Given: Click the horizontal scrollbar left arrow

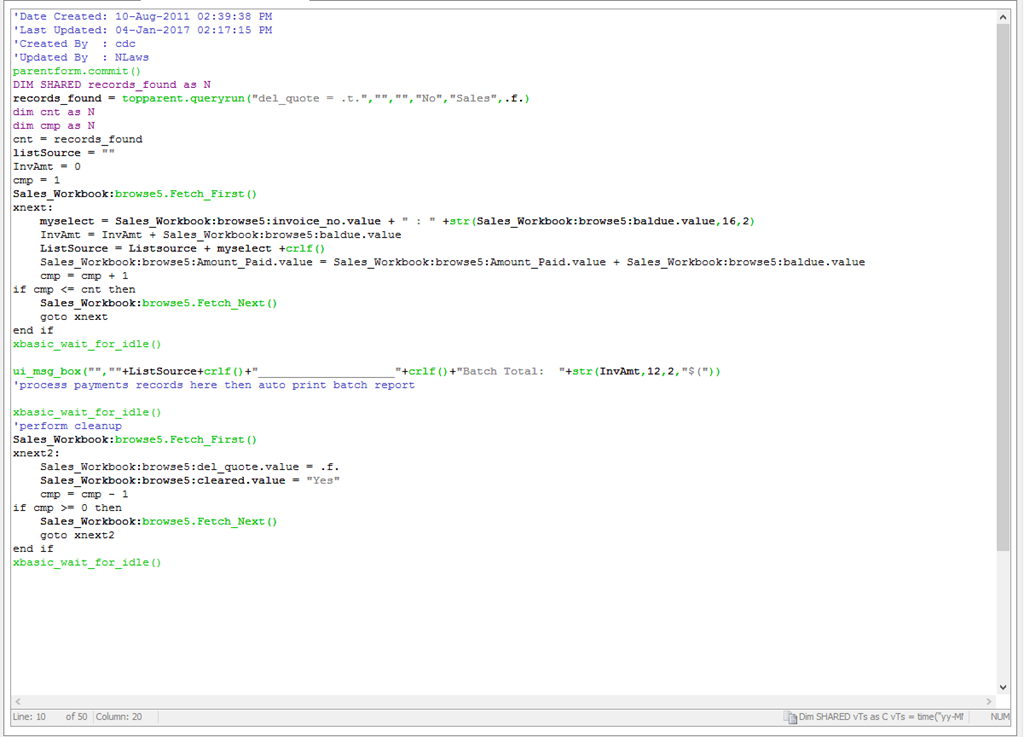Looking at the screenshot, I should point(17,701).
